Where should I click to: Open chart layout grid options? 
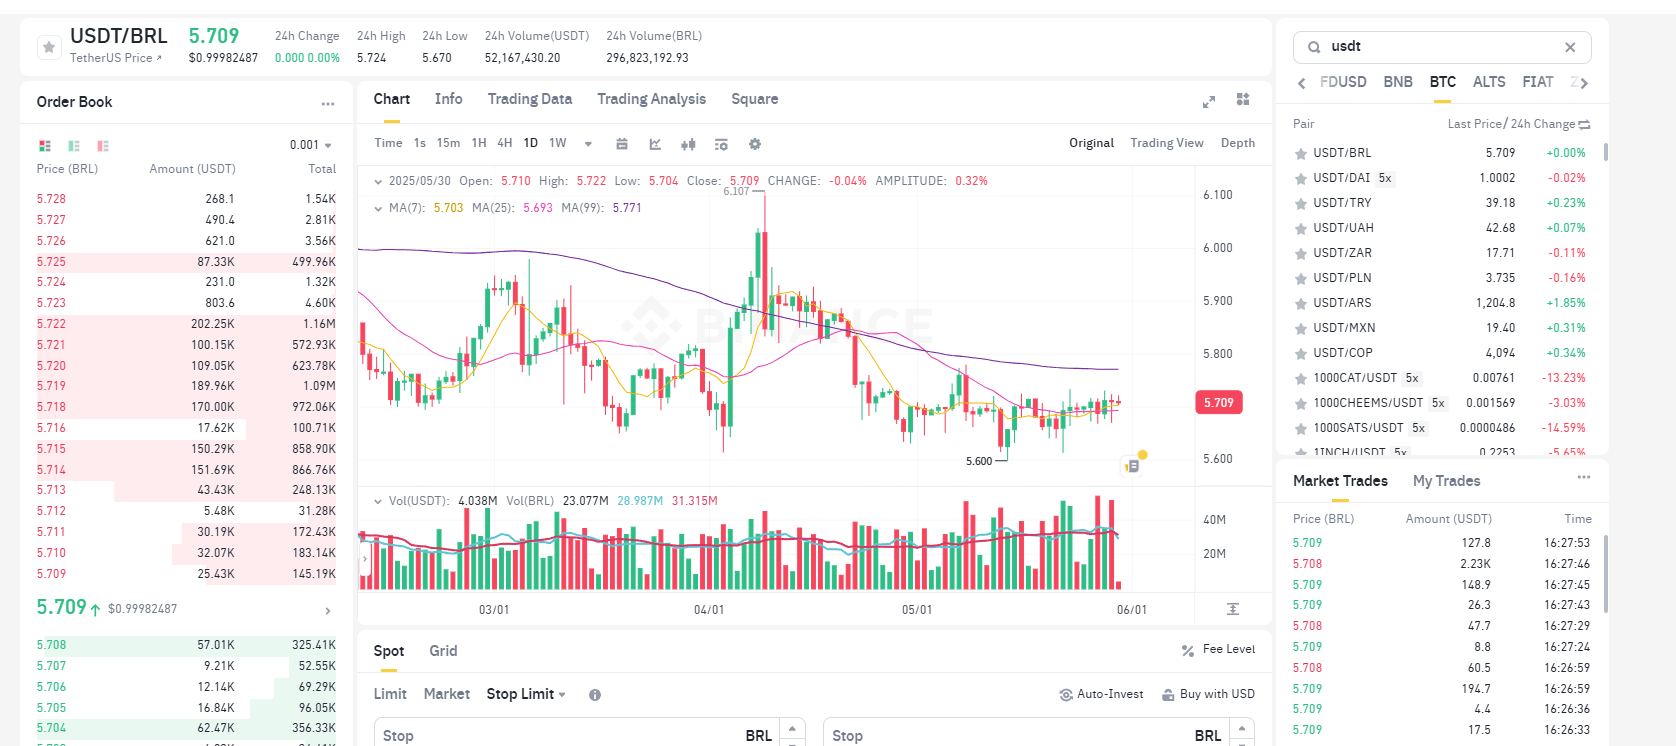[1243, 99]
